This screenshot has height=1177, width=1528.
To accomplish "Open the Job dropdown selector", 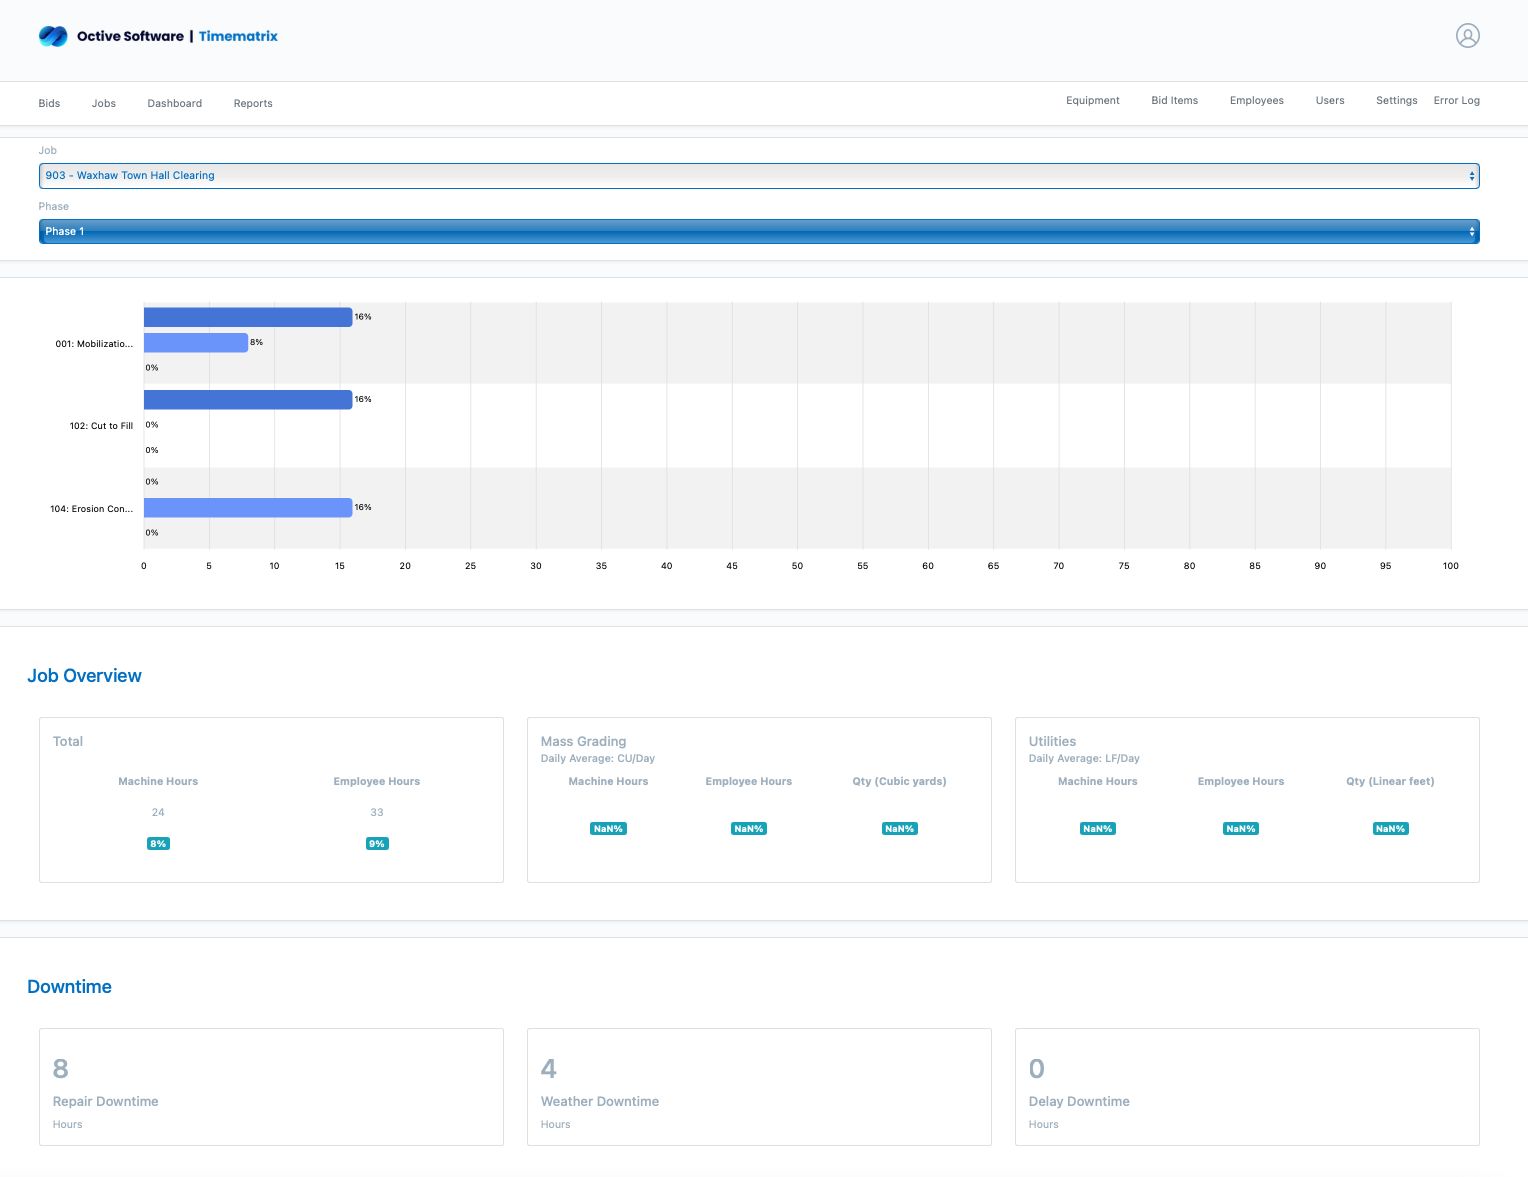I will click(758, 176).
